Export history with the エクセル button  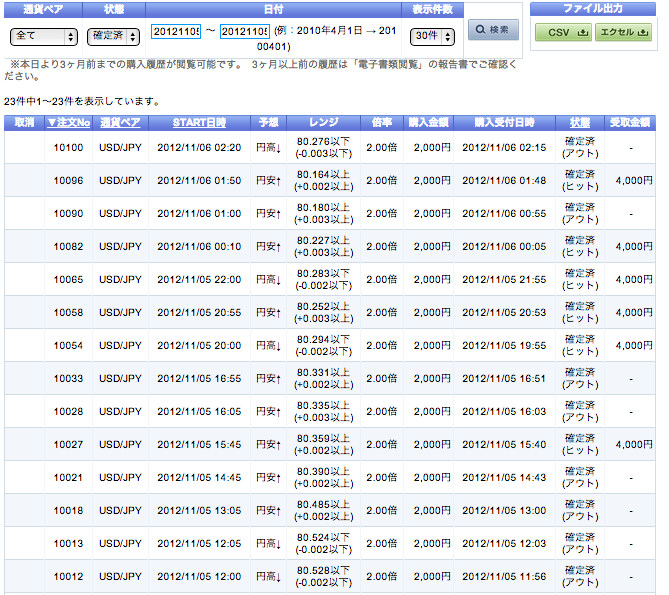pos(624,32)
